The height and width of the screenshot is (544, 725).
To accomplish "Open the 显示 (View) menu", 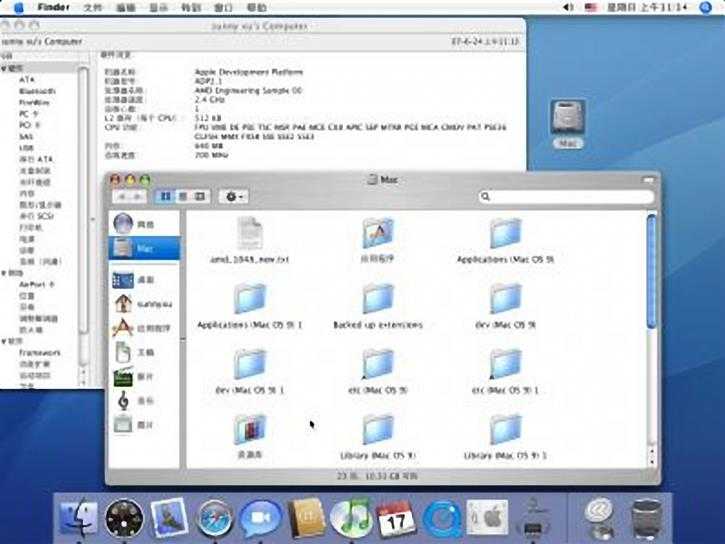I will pyautogui.click(x=158, y=7).
